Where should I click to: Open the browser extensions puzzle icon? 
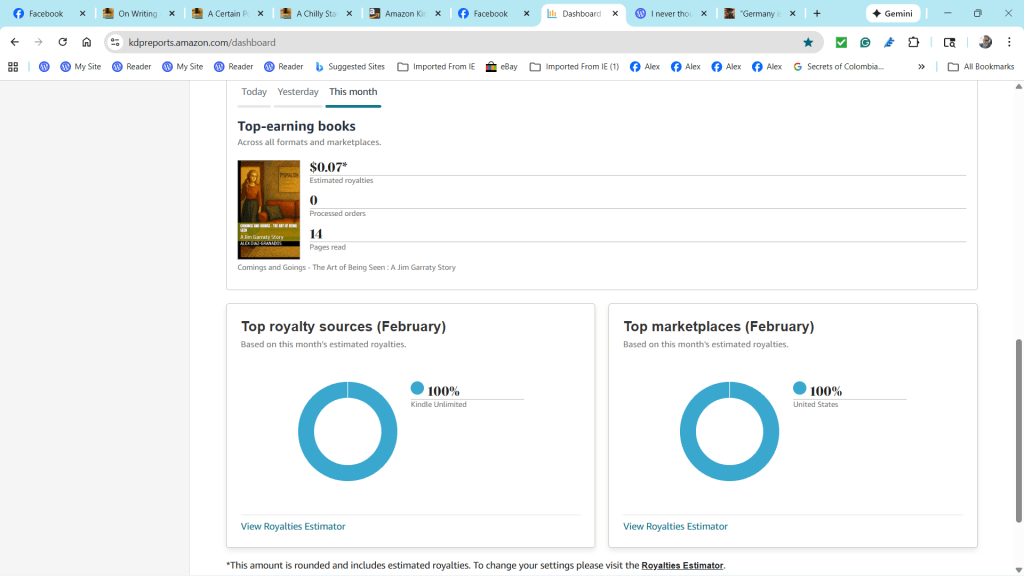(x=913, y=42)
